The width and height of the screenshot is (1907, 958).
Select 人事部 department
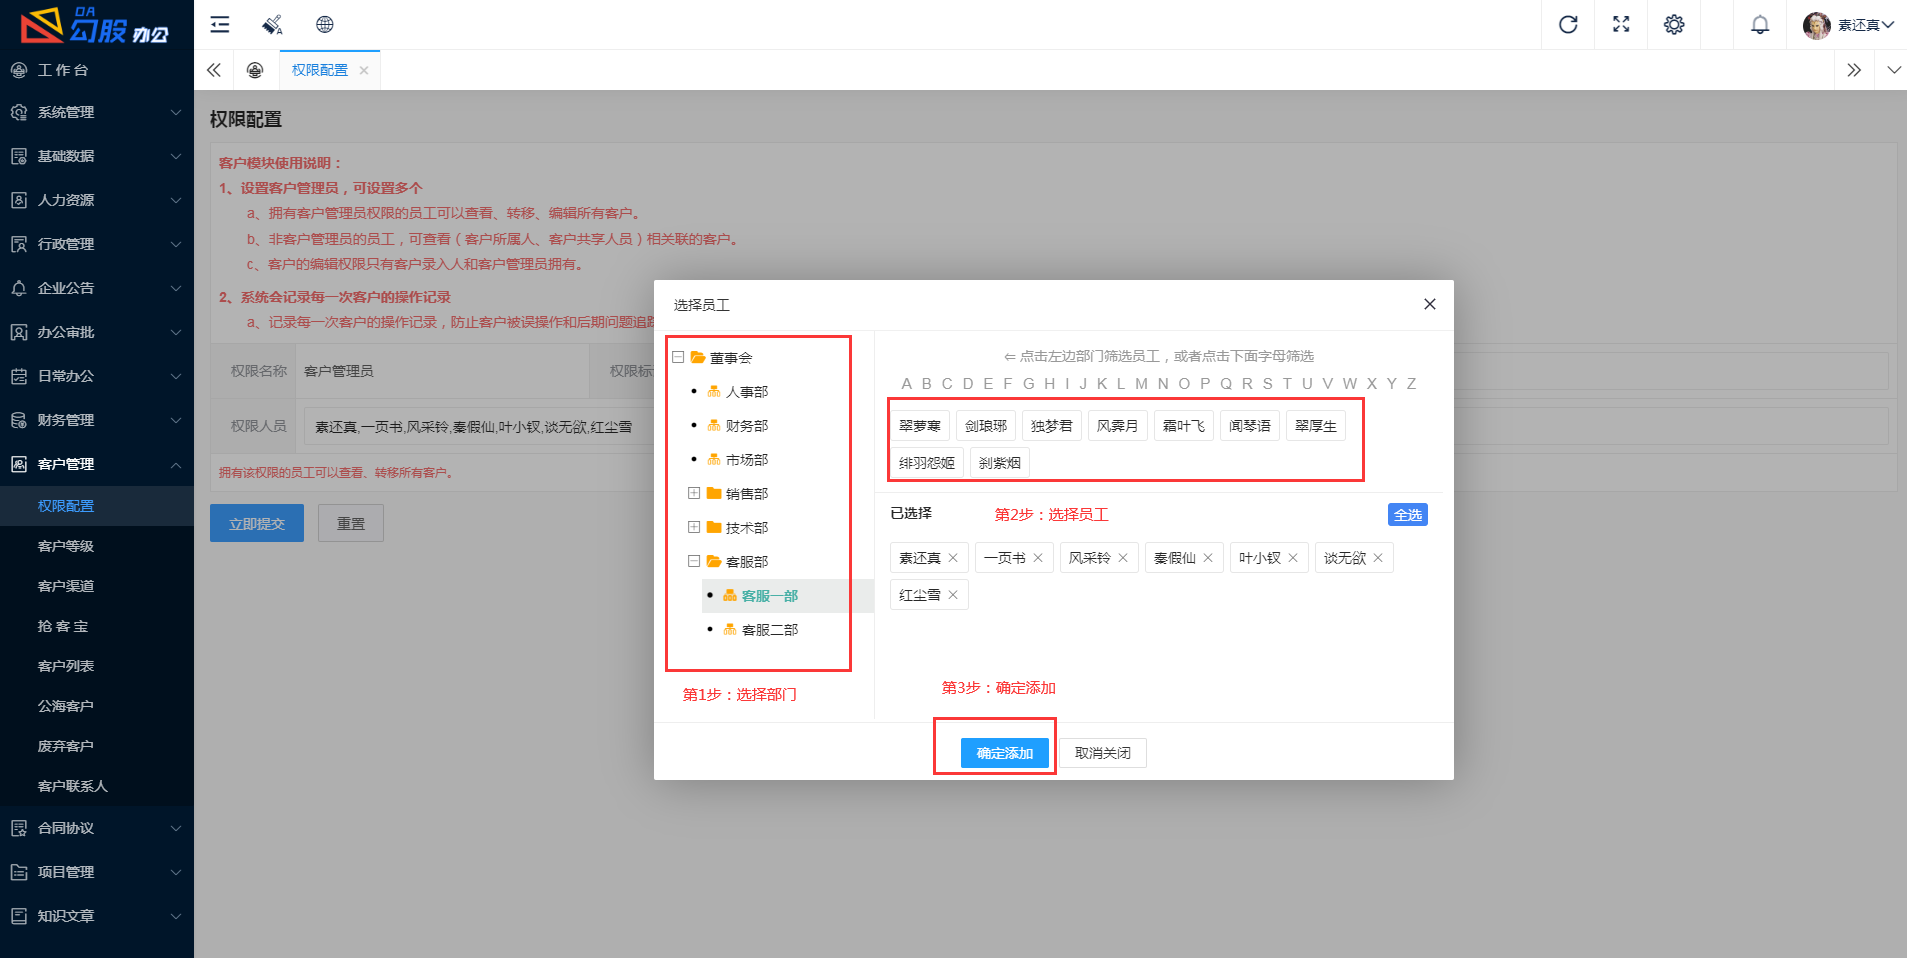coord(746,392)
